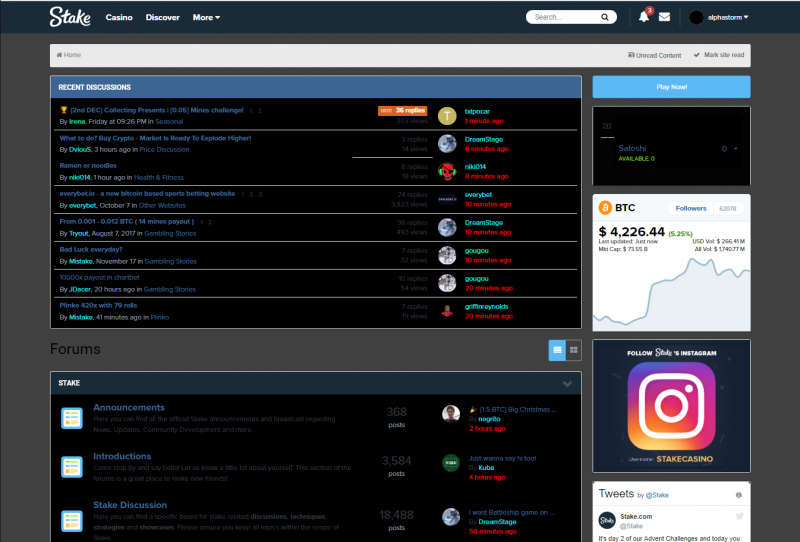Click the Twitter bird icon
This screenshot has height=542, width=800.
pos(739,516)
